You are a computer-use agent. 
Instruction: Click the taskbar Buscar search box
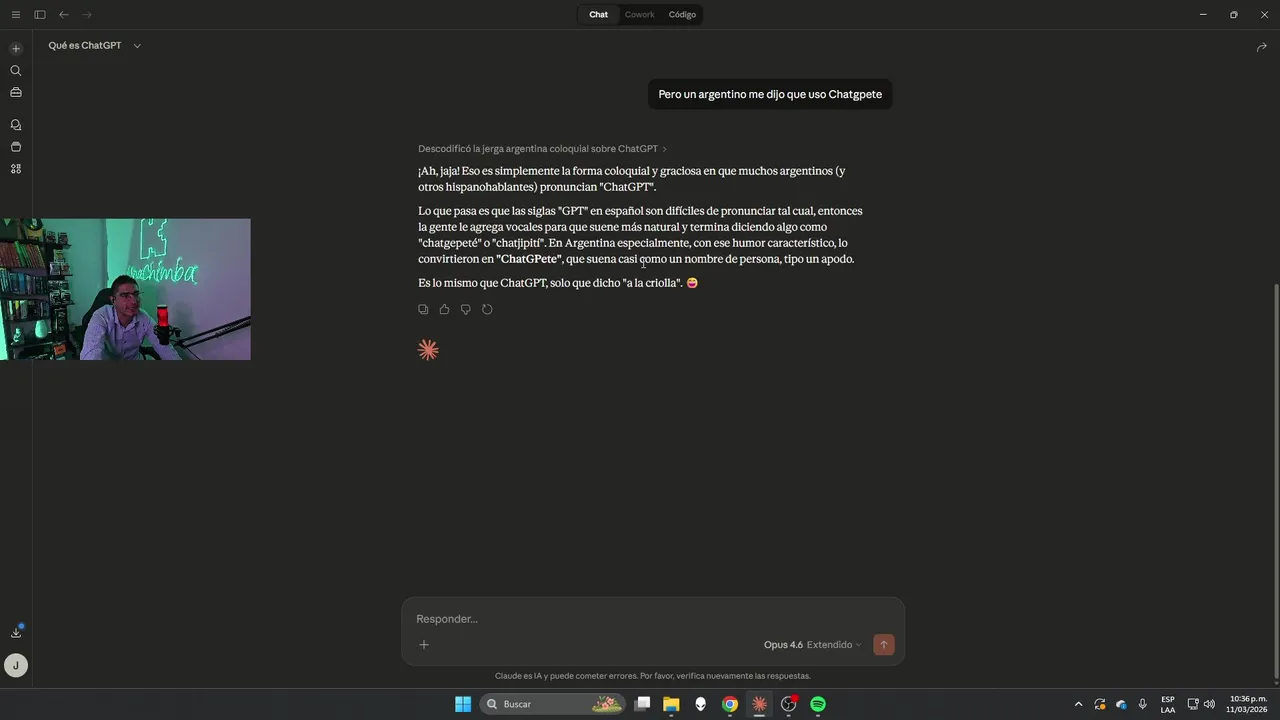coord(553,704)
